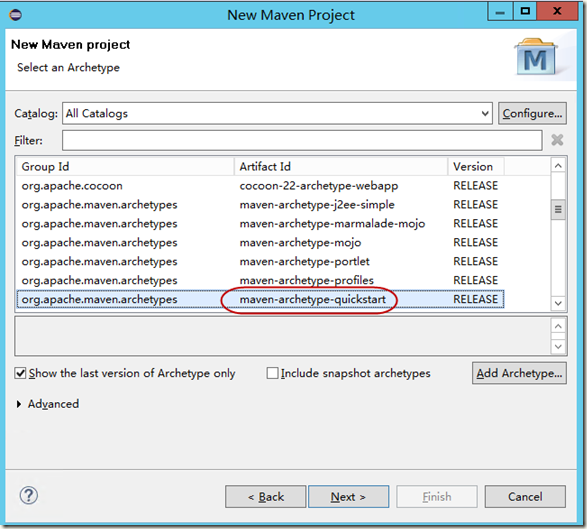Sort by the Group Id column header
This screenshot has height=529, width=587.
tap(125, 166)
